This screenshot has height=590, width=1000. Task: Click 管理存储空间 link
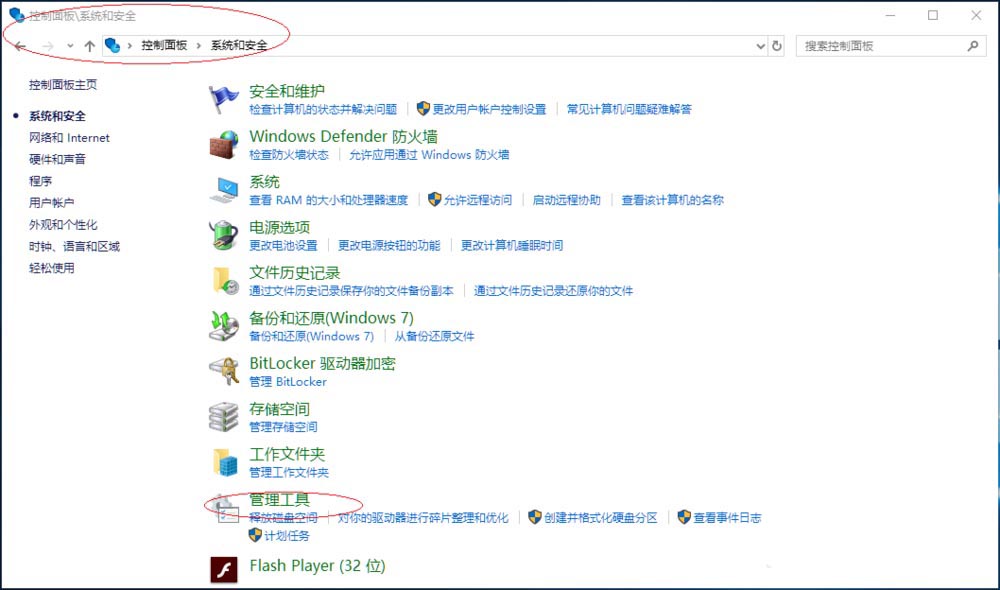pos(283,427)
